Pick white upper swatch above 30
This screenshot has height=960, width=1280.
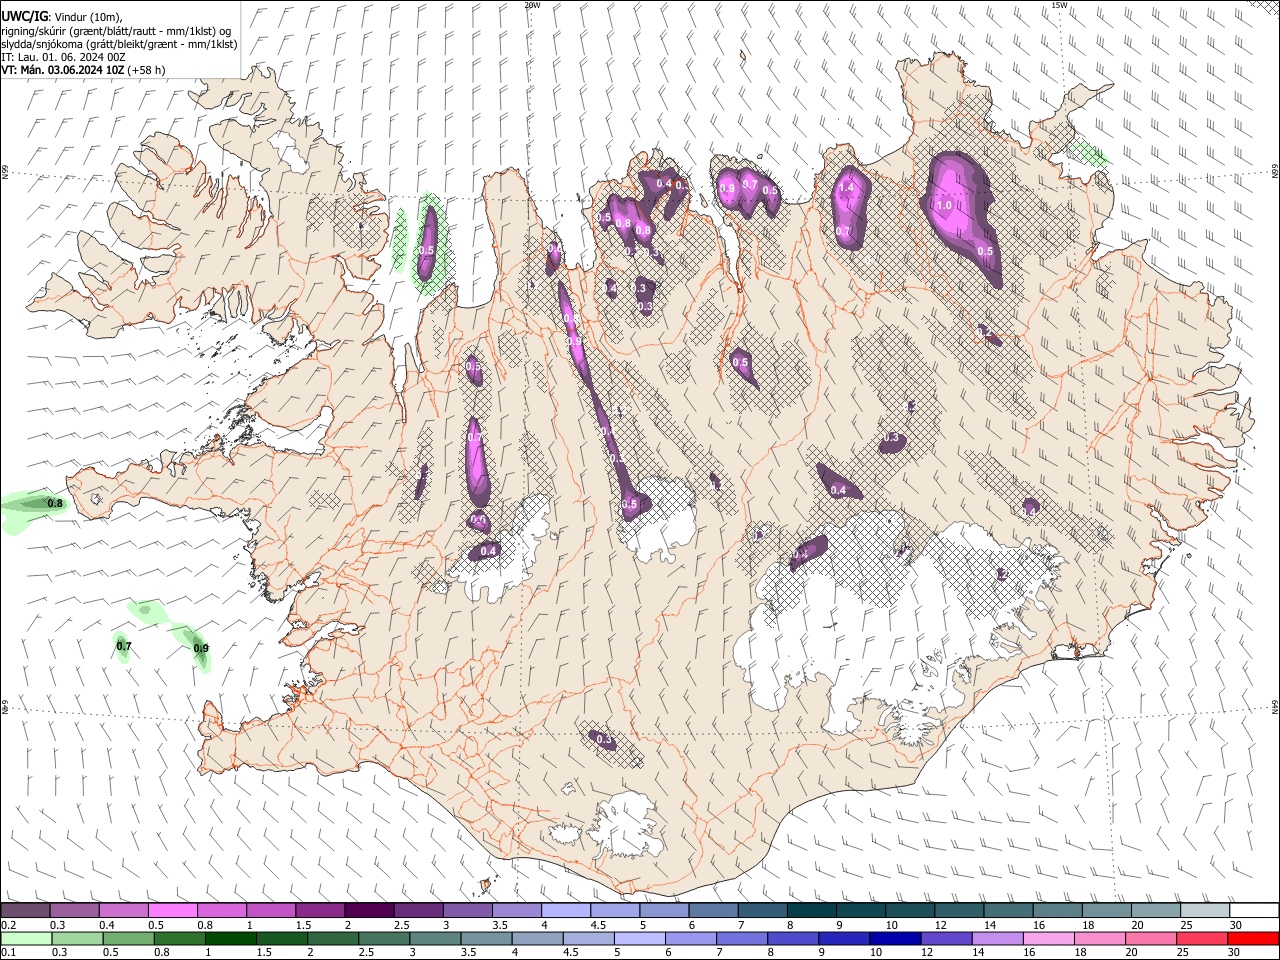click(1253, 910)
